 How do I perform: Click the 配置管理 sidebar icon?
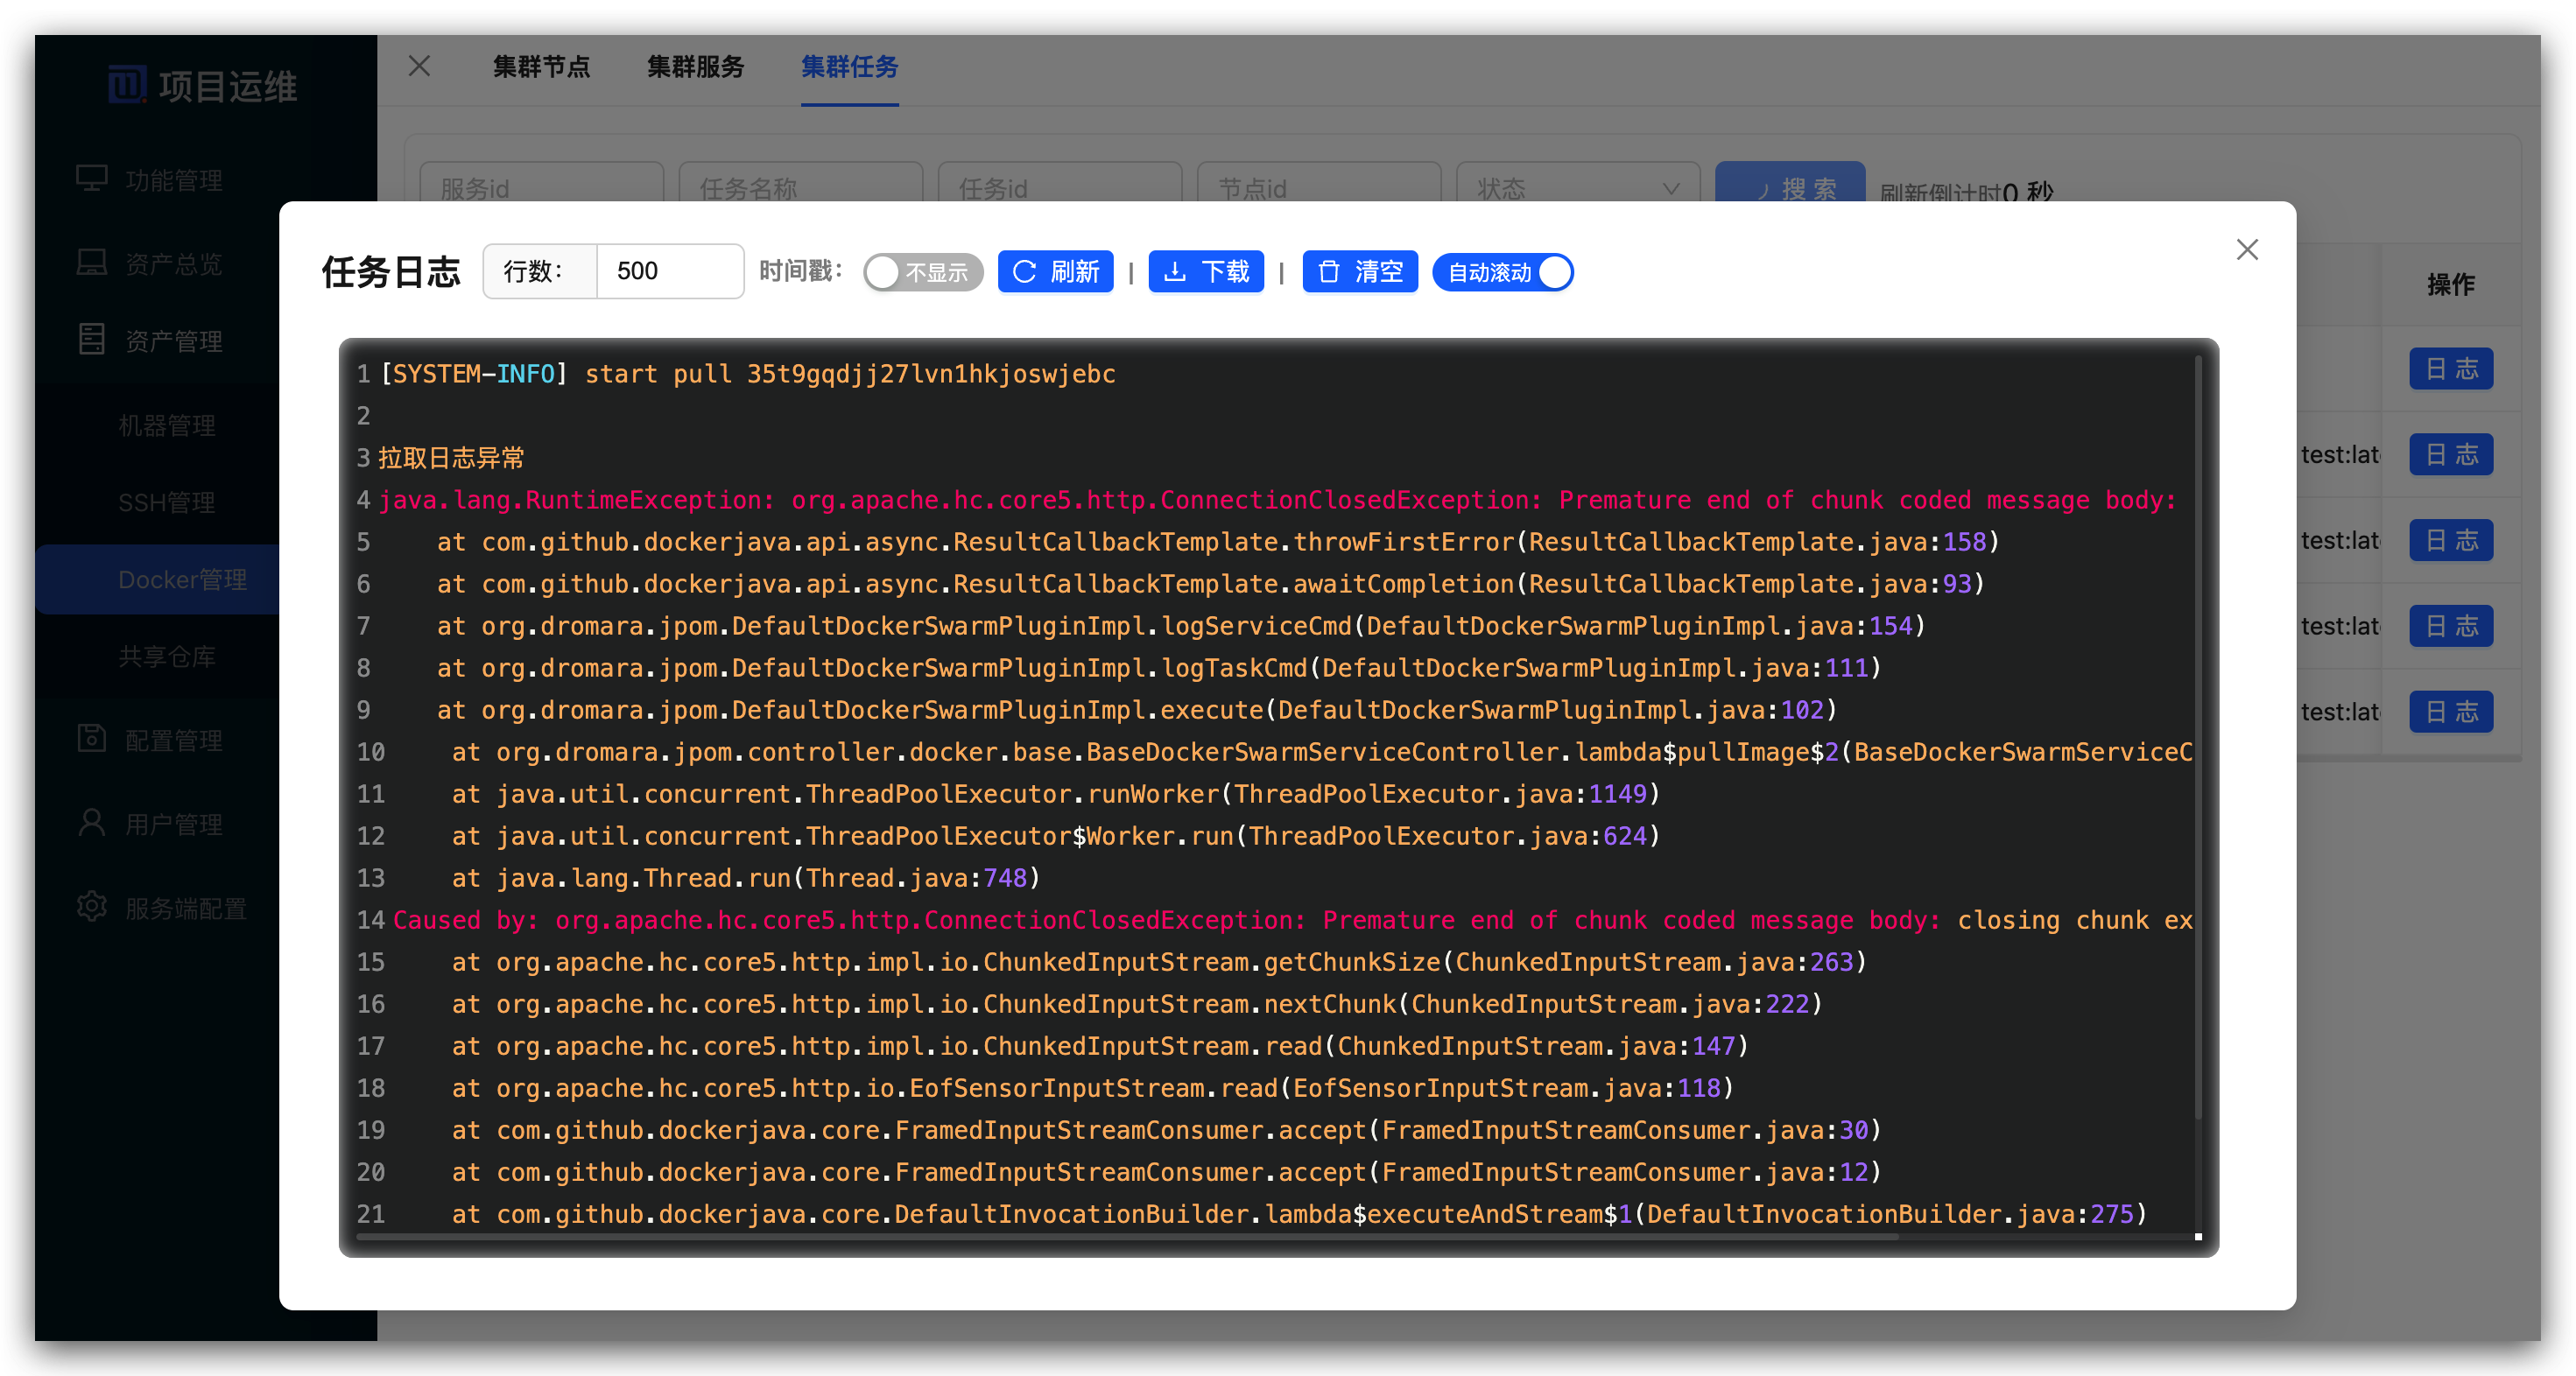click(92, 739)
